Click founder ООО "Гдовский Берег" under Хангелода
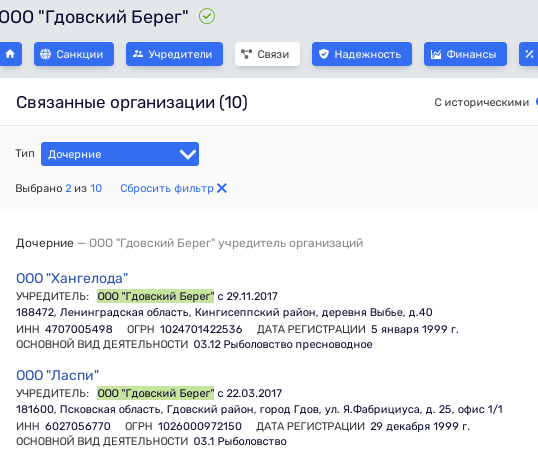Screen dimensions: 538x466 point(155,296)
